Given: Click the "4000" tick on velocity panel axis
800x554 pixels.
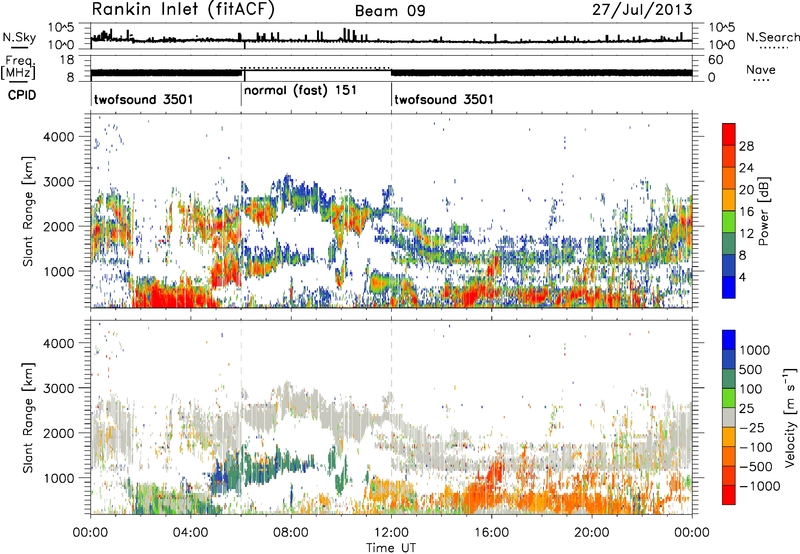Looking at the screenshot, I should coord(61,343).
